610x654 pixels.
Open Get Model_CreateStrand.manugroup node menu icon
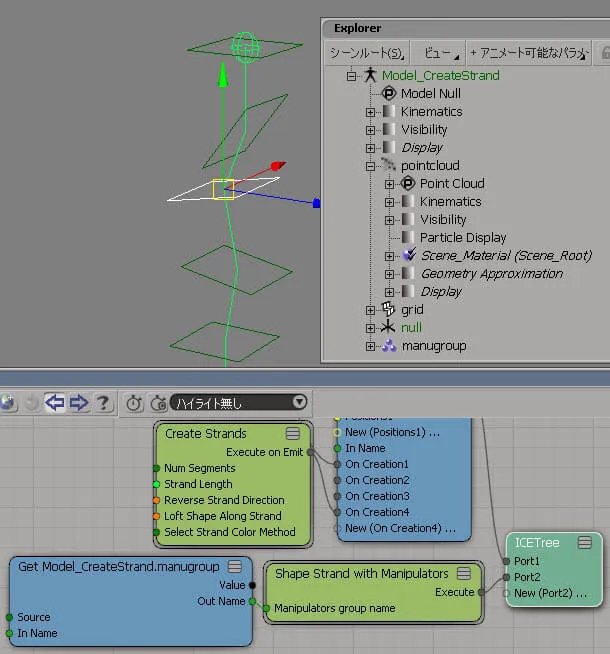(x=235, y=566)
